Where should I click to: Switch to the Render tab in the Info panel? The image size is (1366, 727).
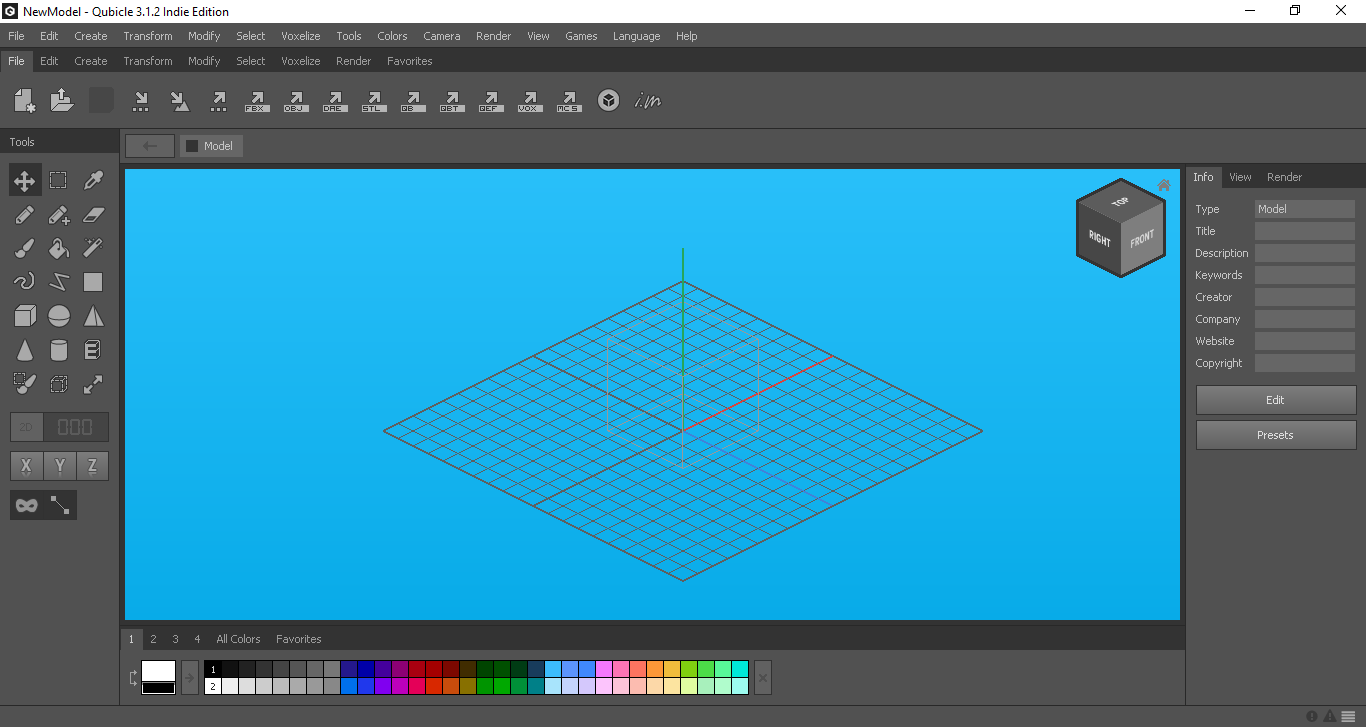[x=1284, y=176]
